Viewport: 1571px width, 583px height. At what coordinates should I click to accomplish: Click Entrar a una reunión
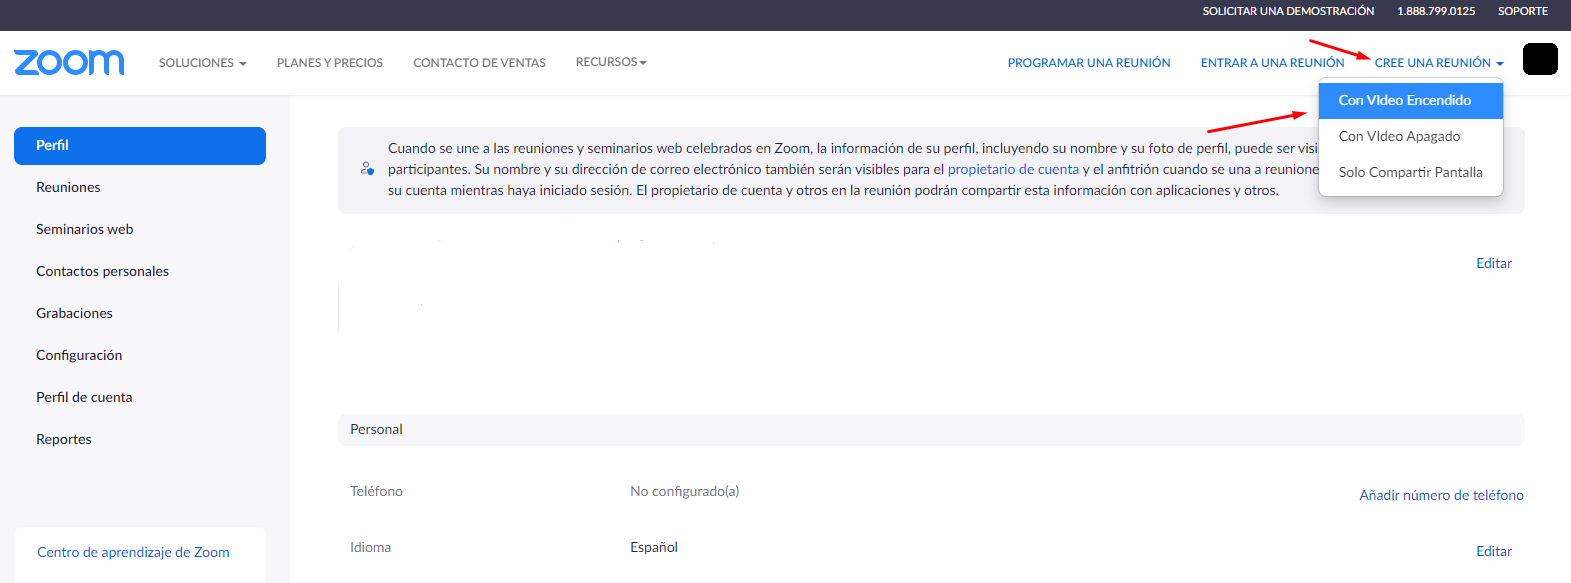click(x=1272, y=62)
